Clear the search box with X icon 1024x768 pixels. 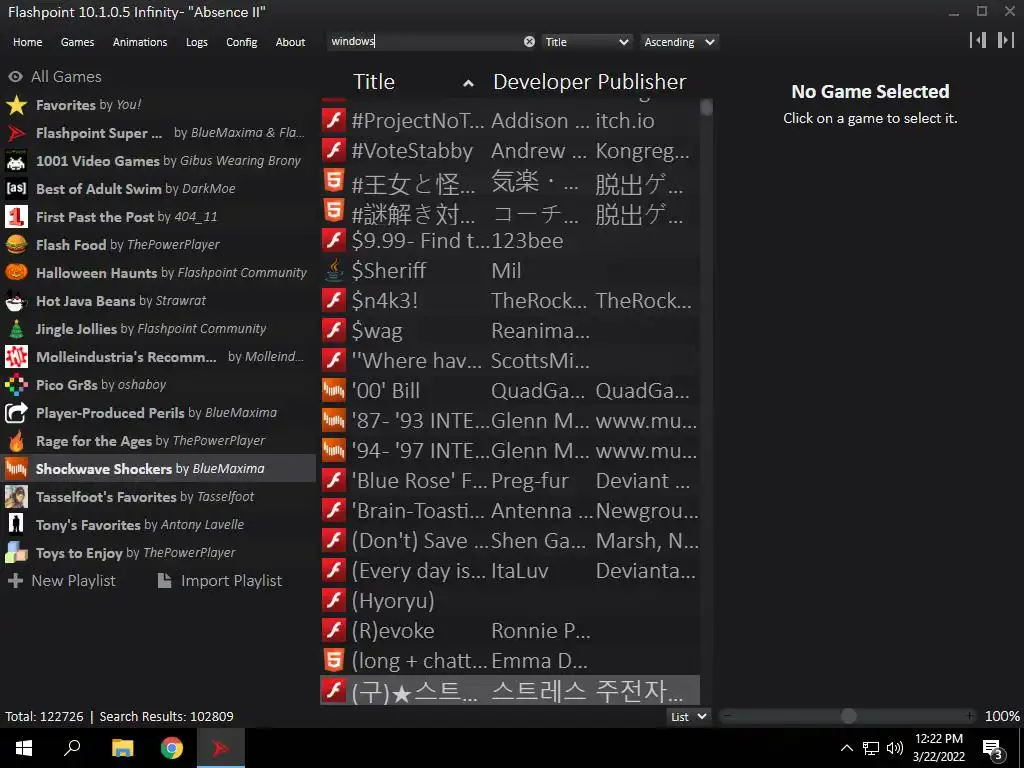pyautogui.click(x=529, y=41)
